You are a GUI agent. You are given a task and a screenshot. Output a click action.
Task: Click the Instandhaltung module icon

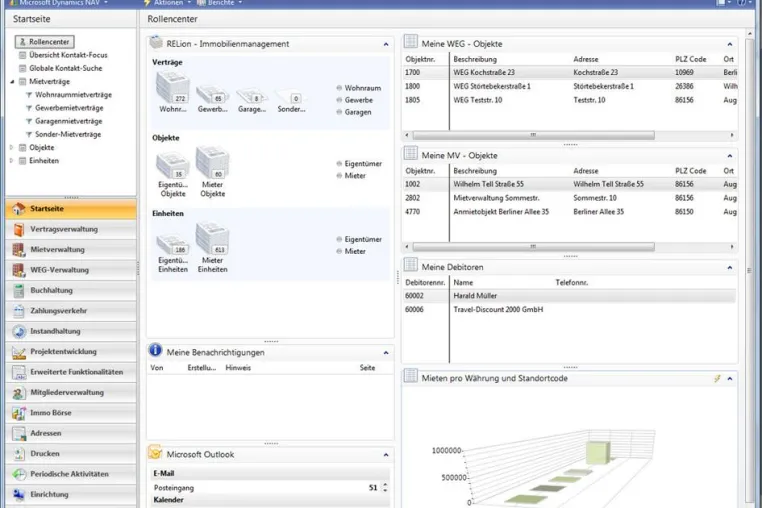[x=18, y=332]
